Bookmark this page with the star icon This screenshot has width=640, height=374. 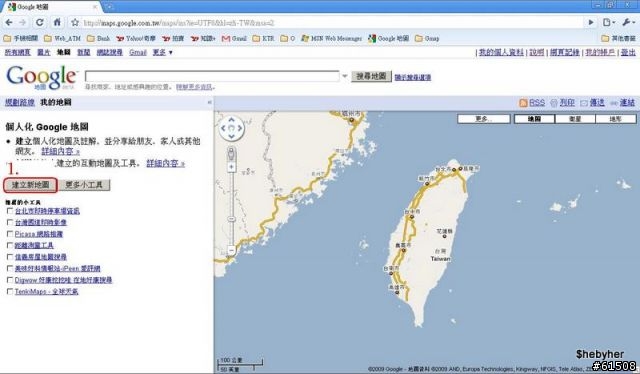tap(75, 22)
